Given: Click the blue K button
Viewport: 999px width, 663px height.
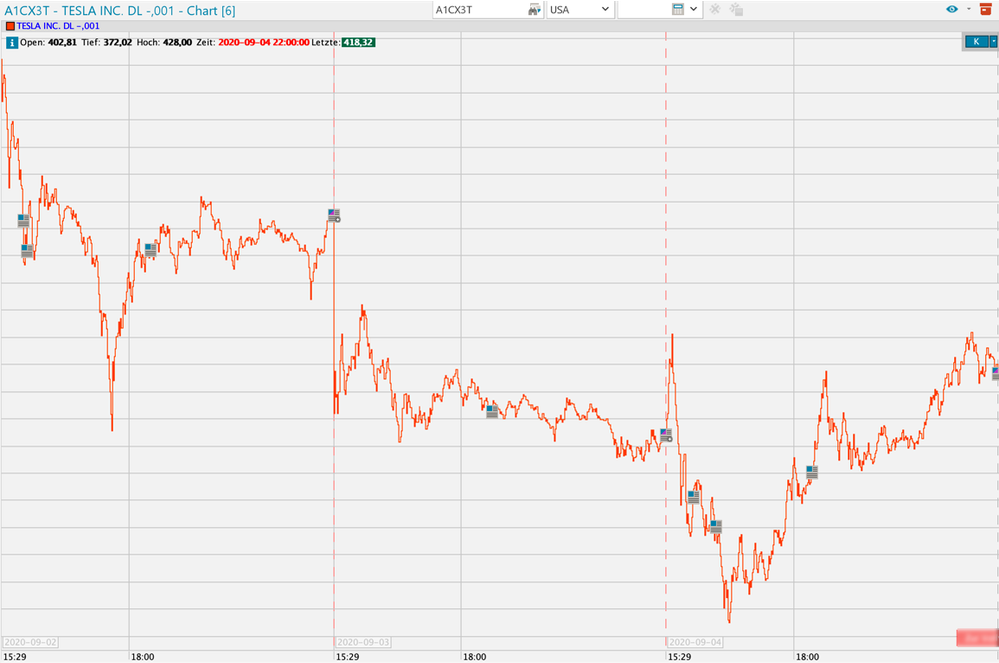Looking at the screenshot, I should [975, 42].
